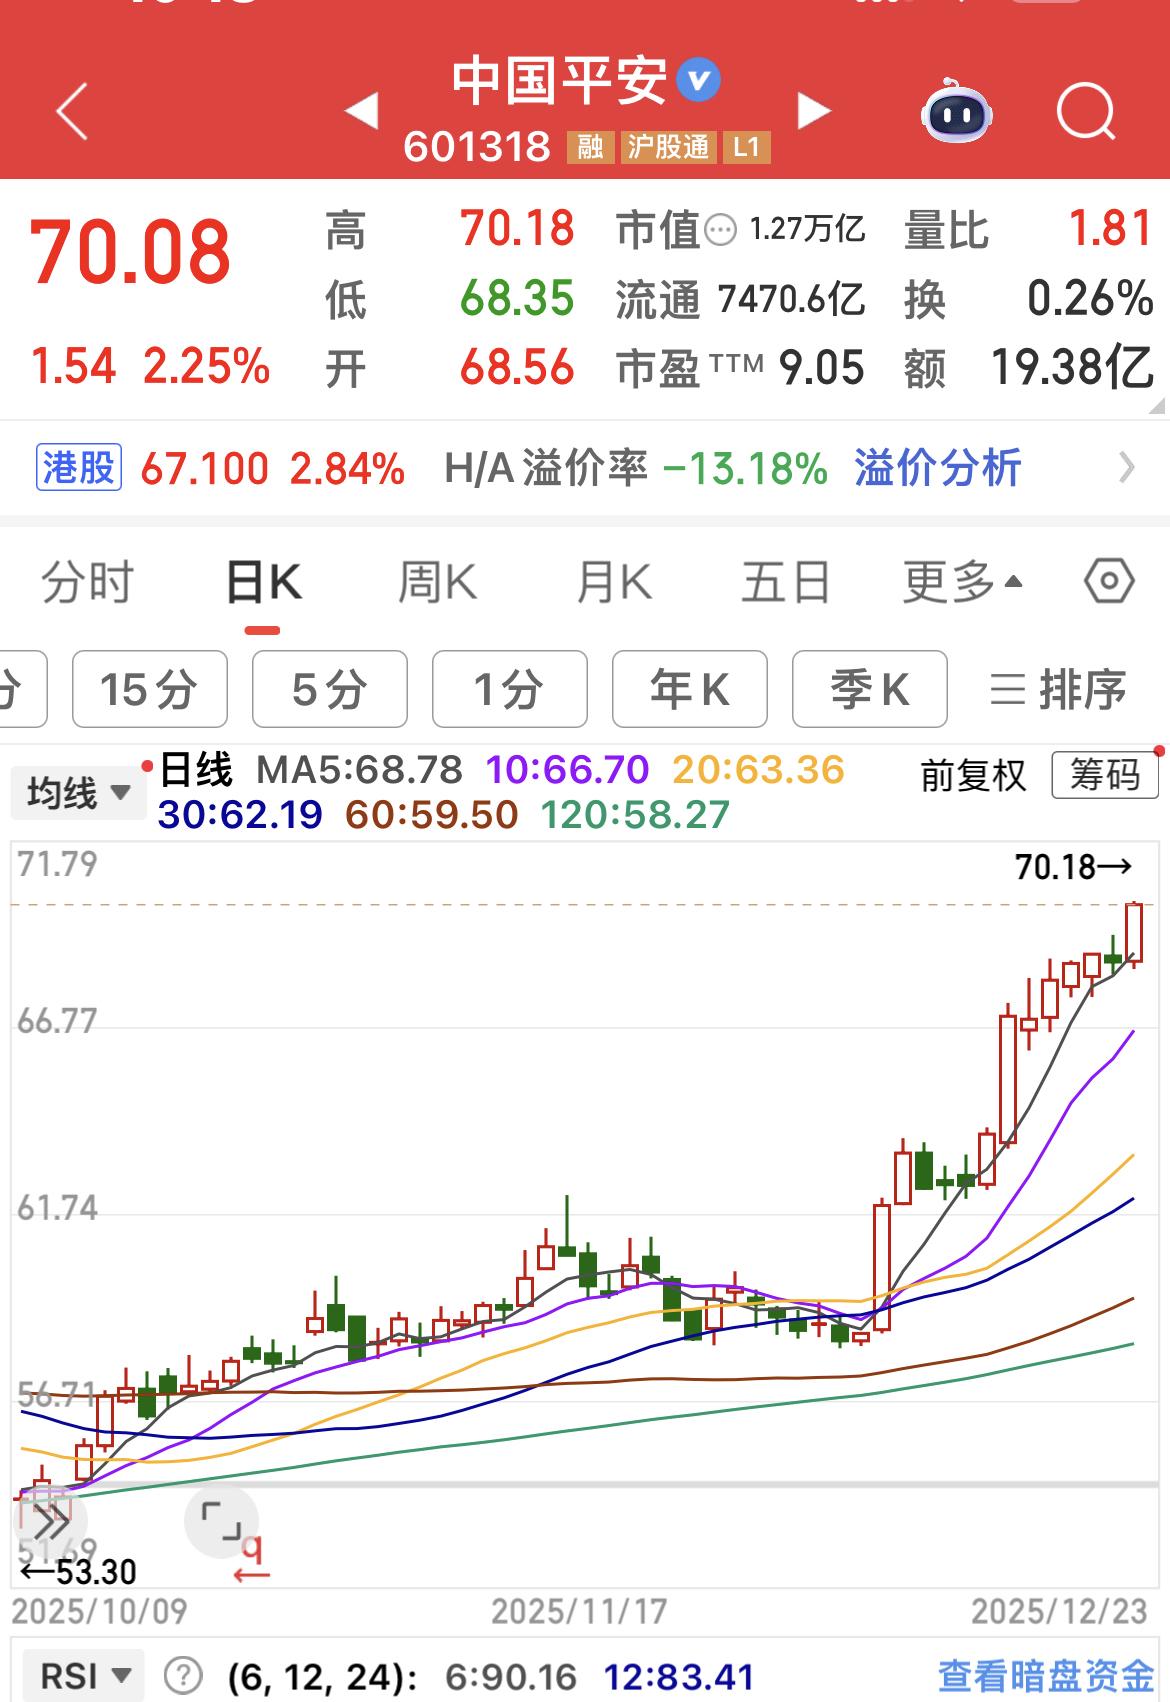Tap the H/A premium rate -13.18%
The width and height of the screenshot is (1170, 1702).
coord(746,467)
